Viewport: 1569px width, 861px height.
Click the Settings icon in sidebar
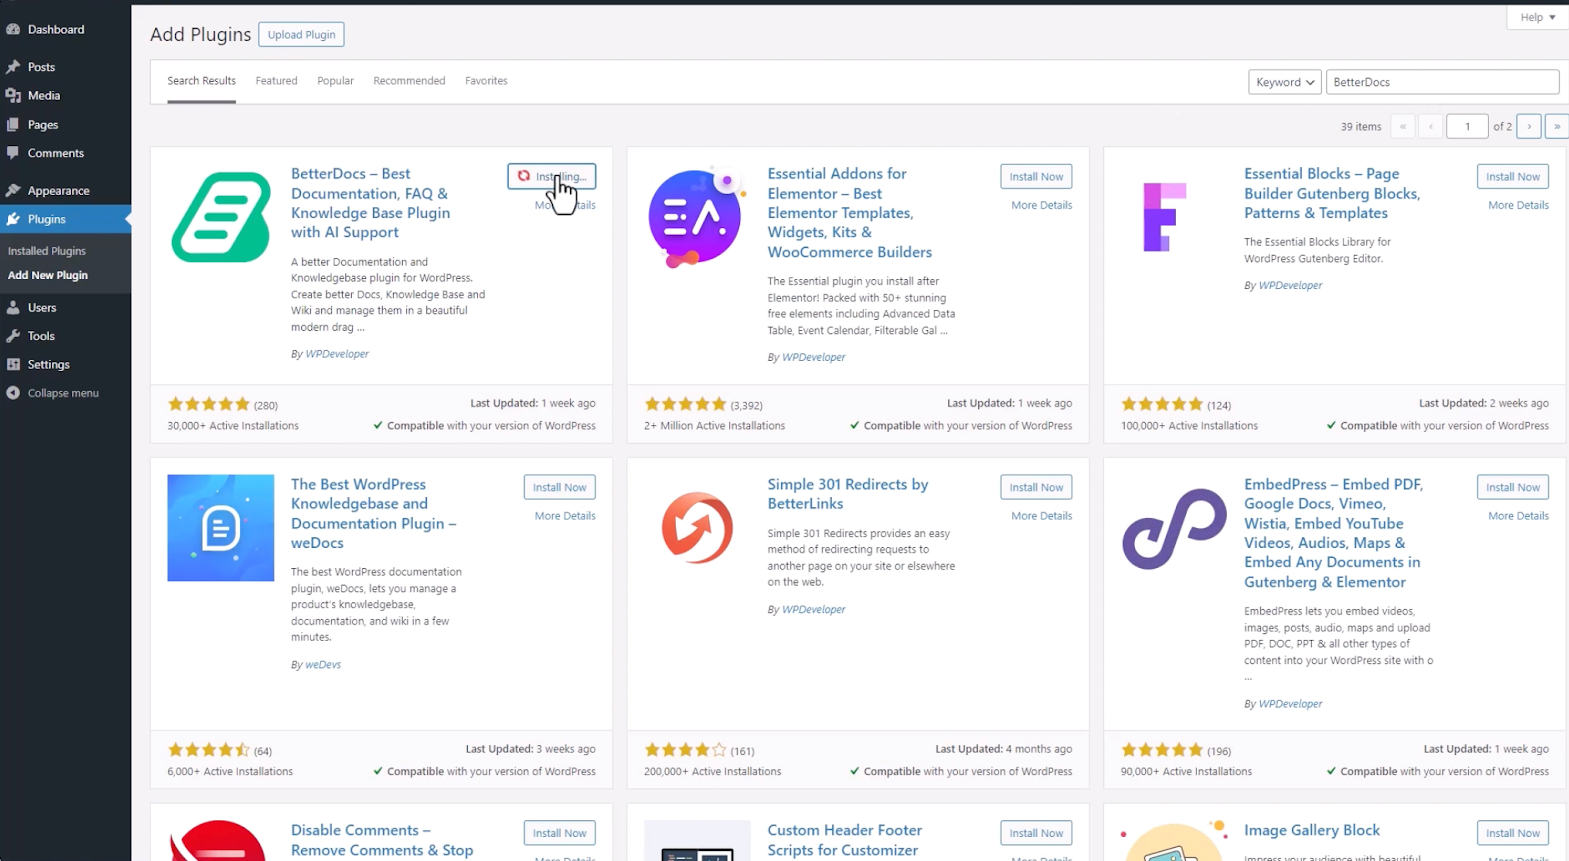tap(13, 364)
